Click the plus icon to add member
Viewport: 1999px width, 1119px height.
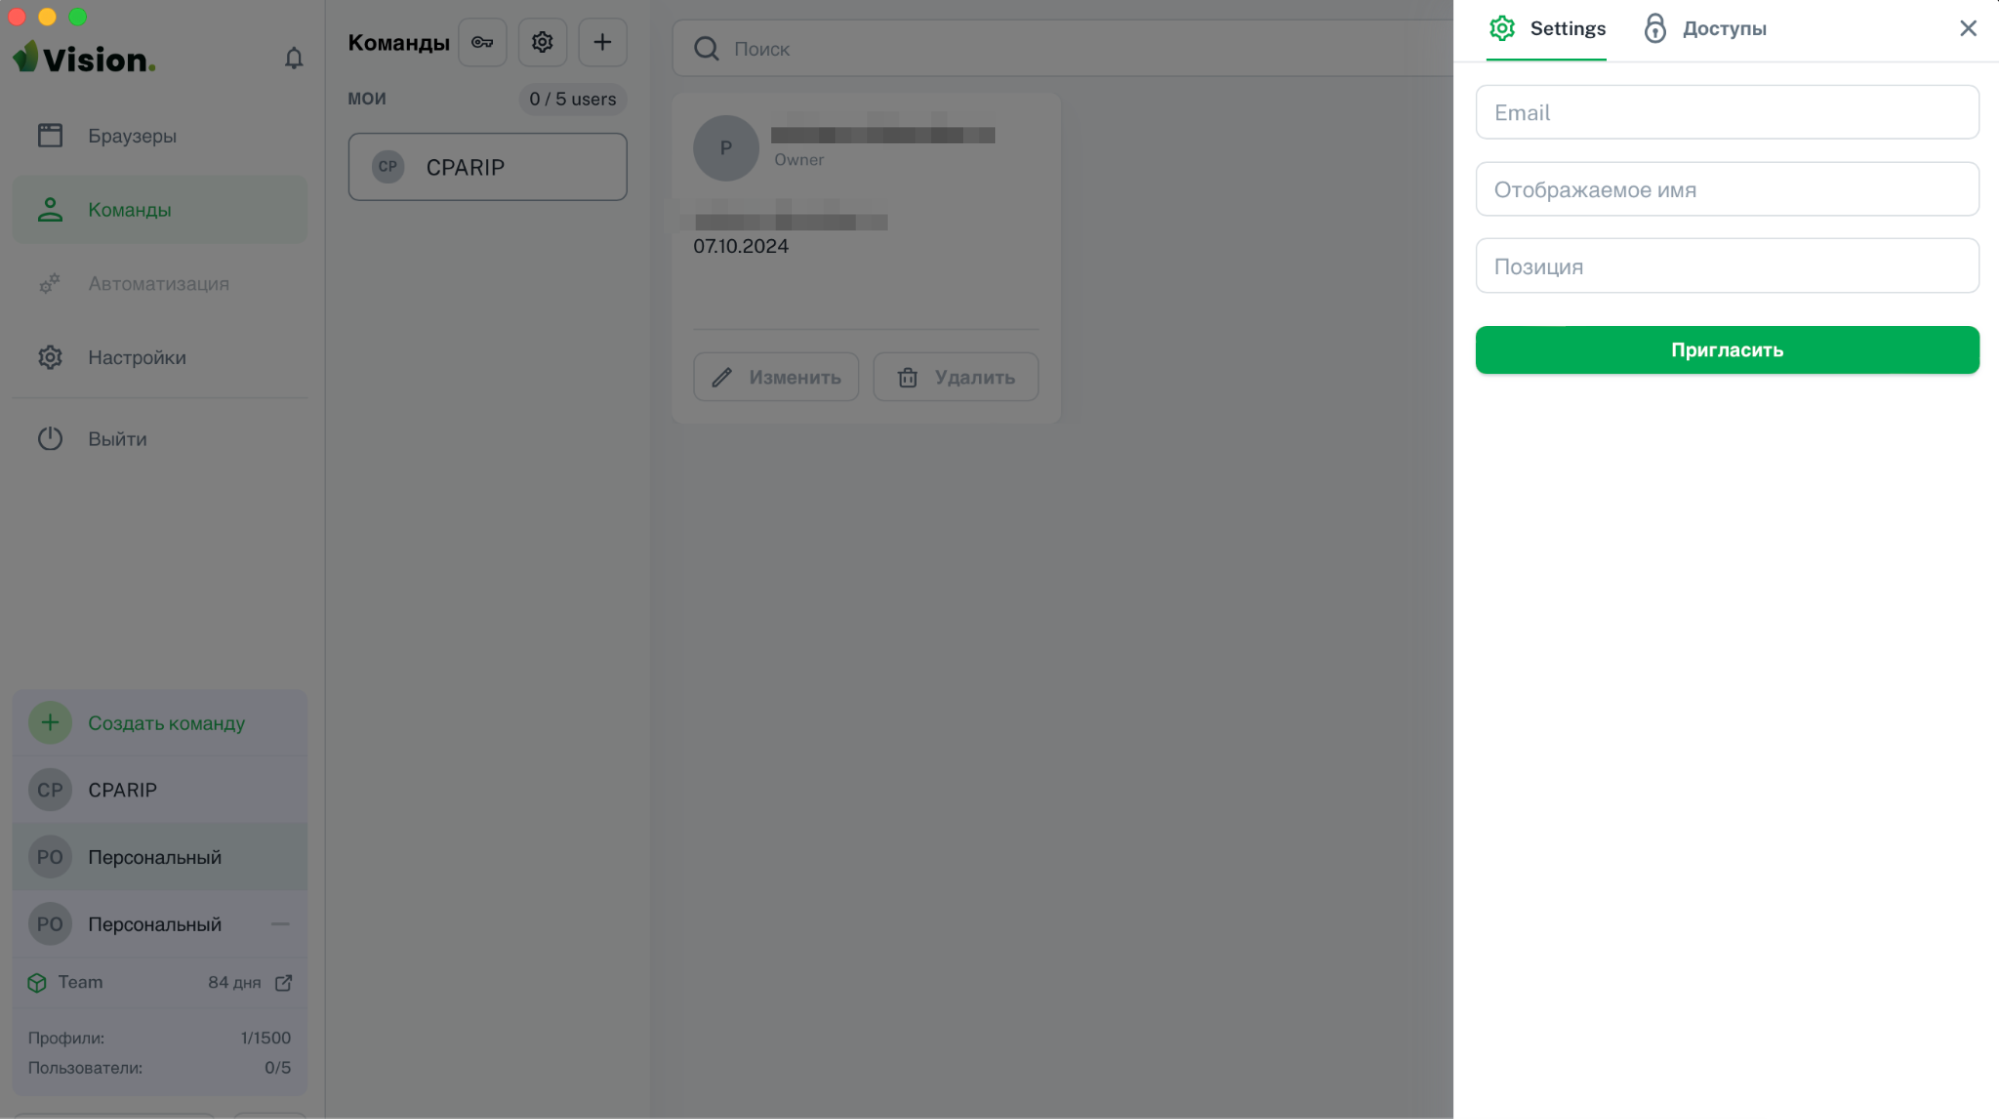(602, 42)
